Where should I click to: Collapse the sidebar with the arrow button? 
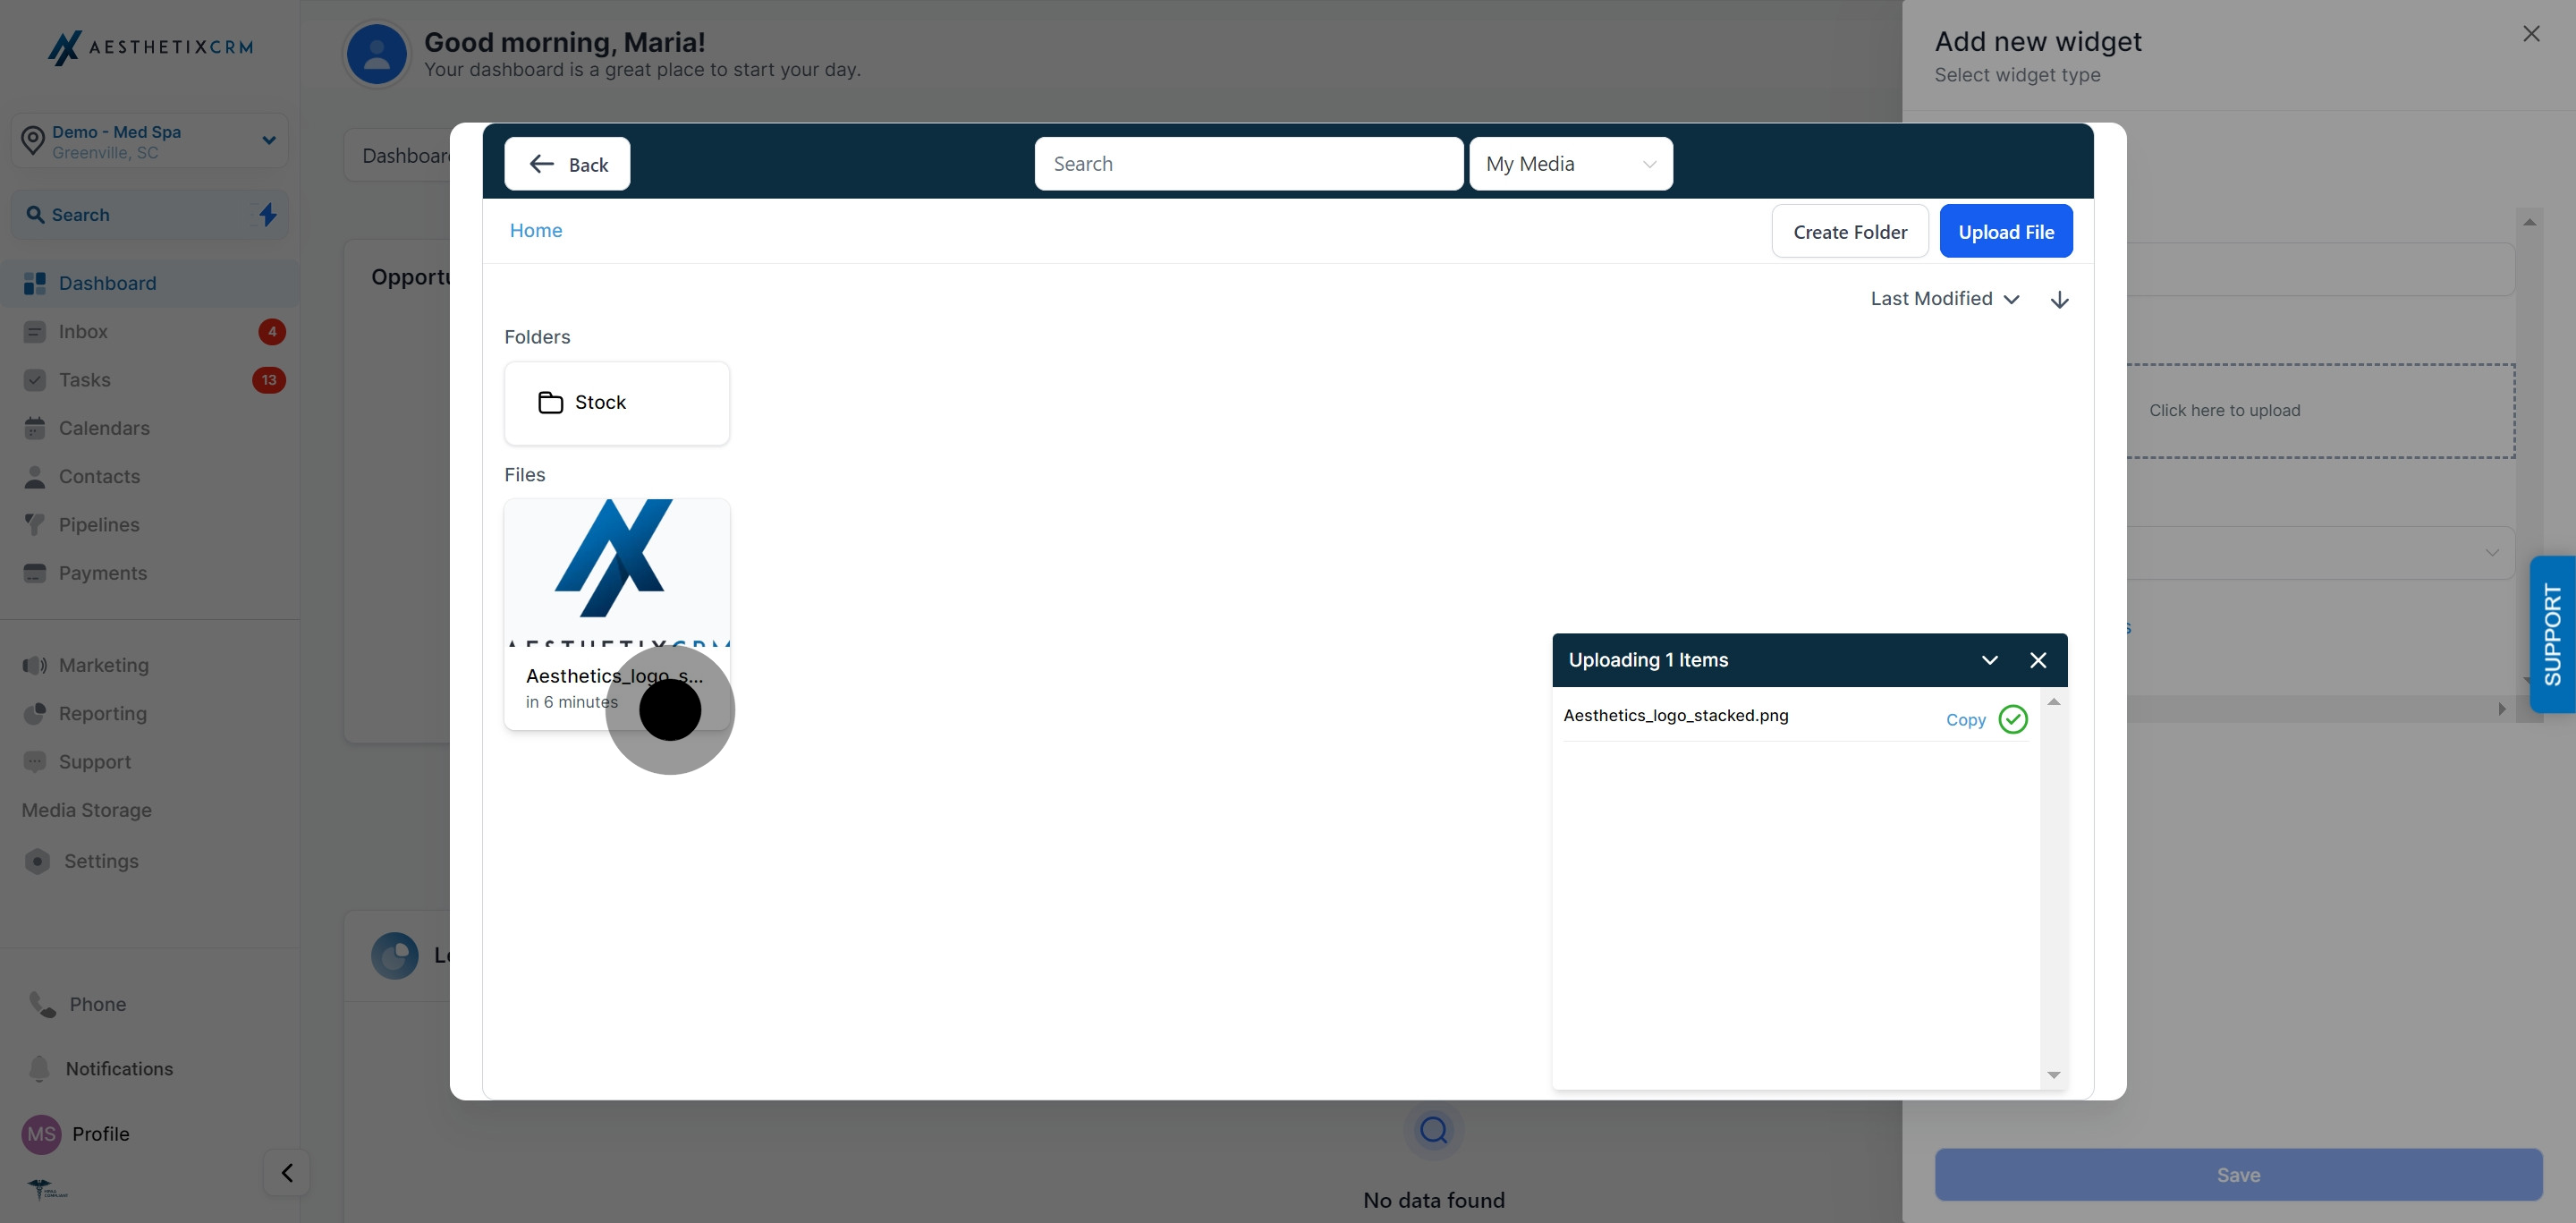click(287, 1172)
